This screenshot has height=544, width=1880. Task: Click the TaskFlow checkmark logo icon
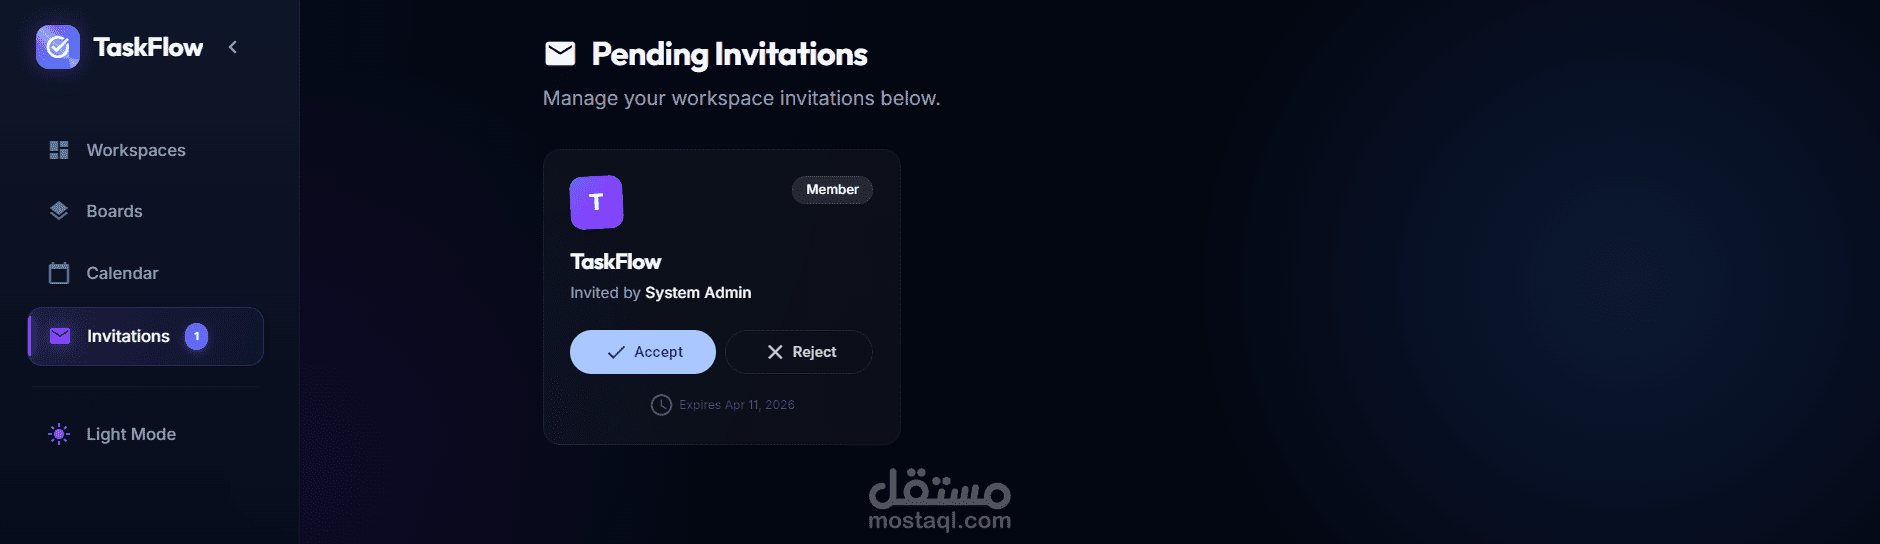(x=58, y=47)
